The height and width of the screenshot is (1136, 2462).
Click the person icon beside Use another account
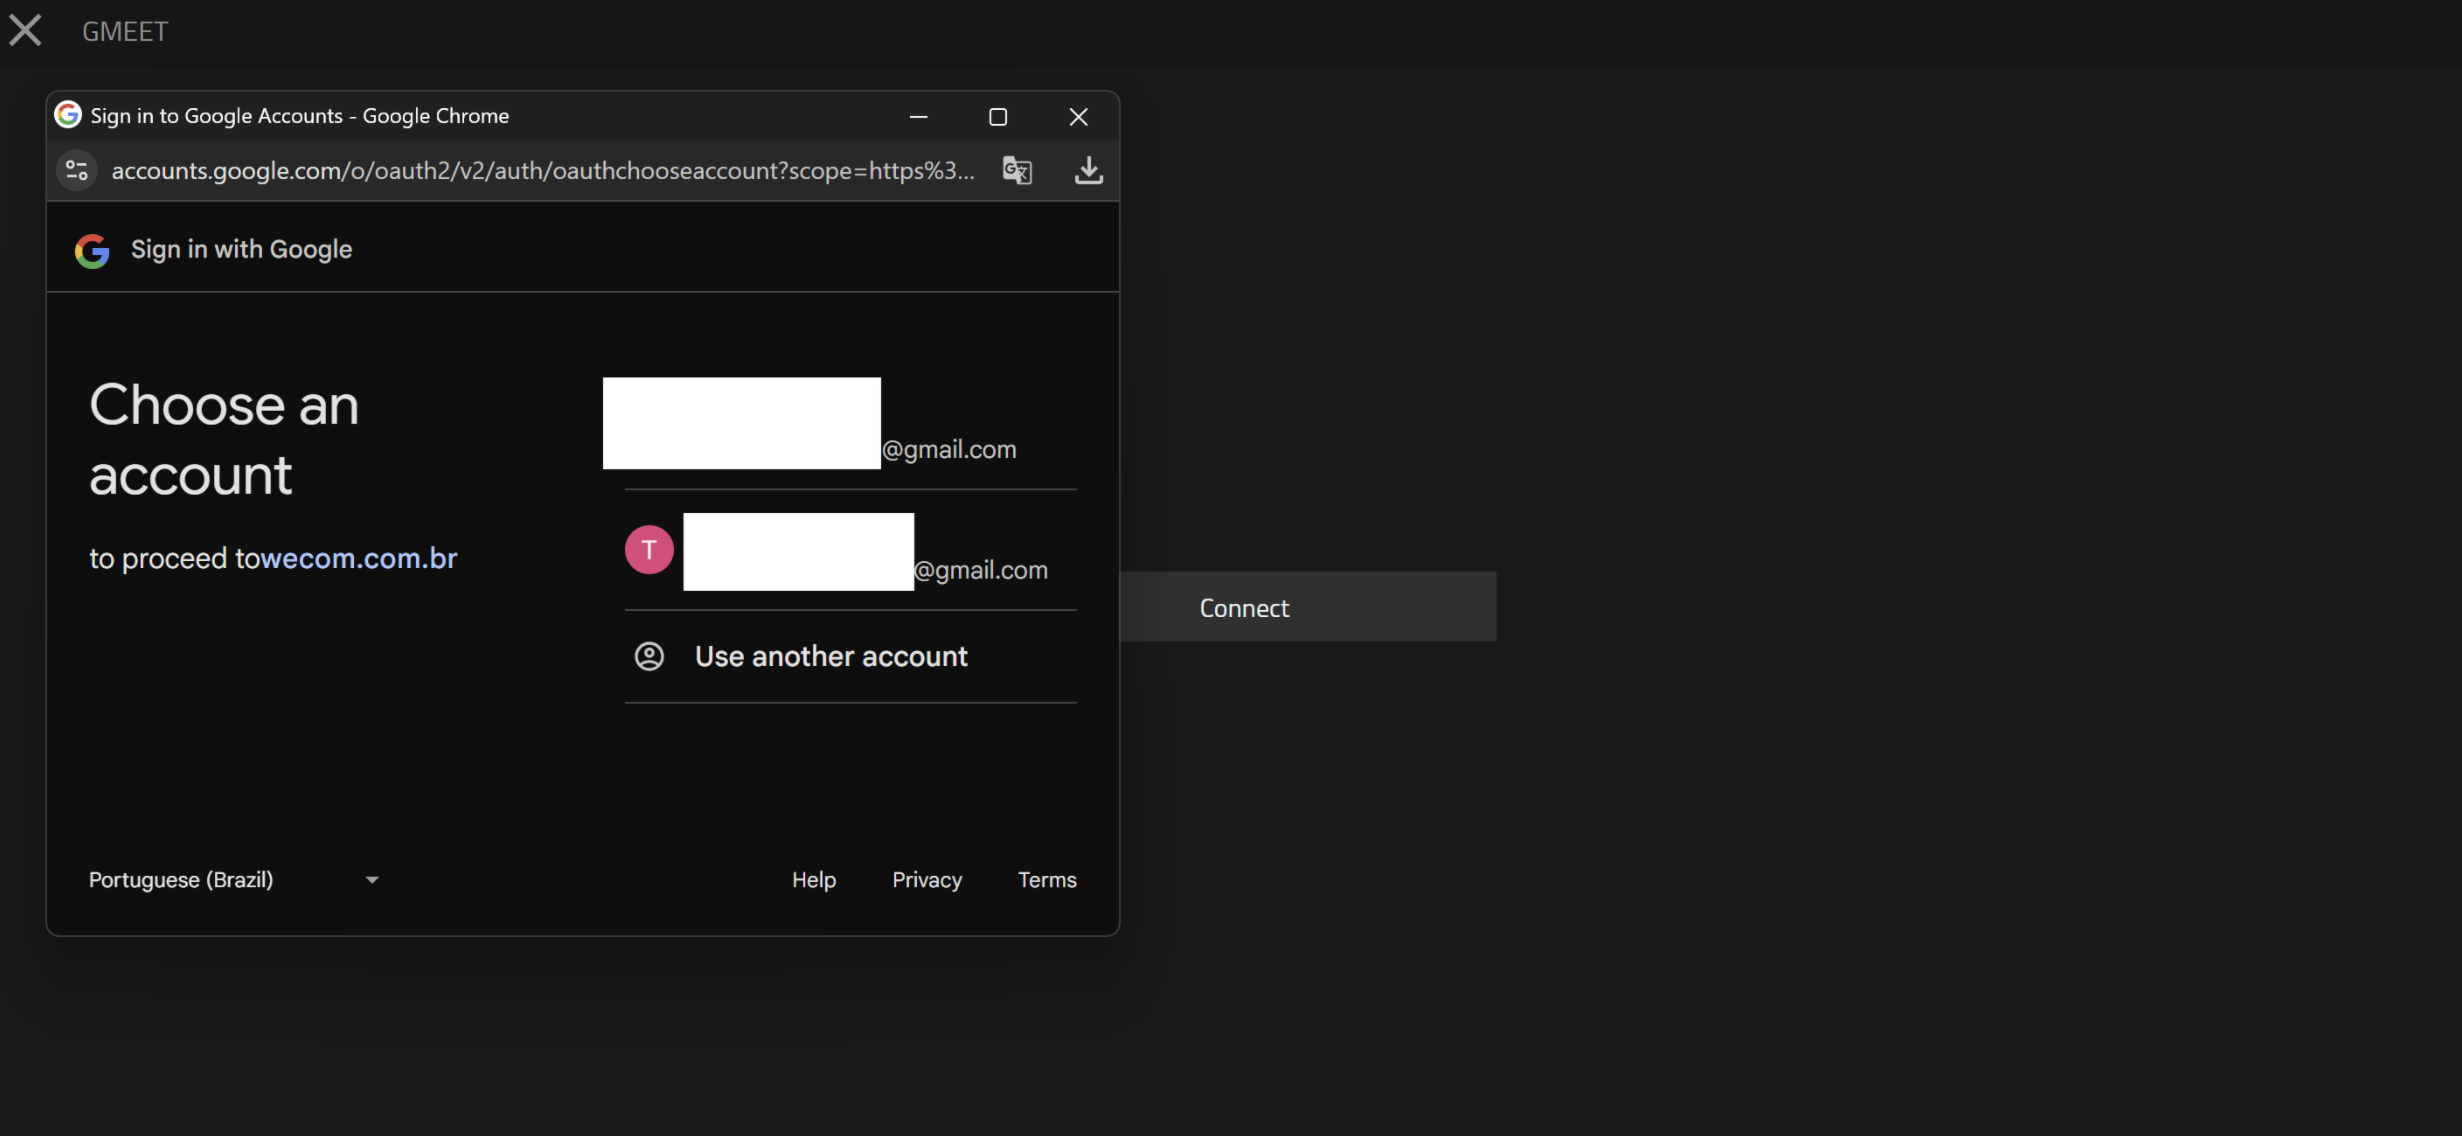tap(649, 656)
